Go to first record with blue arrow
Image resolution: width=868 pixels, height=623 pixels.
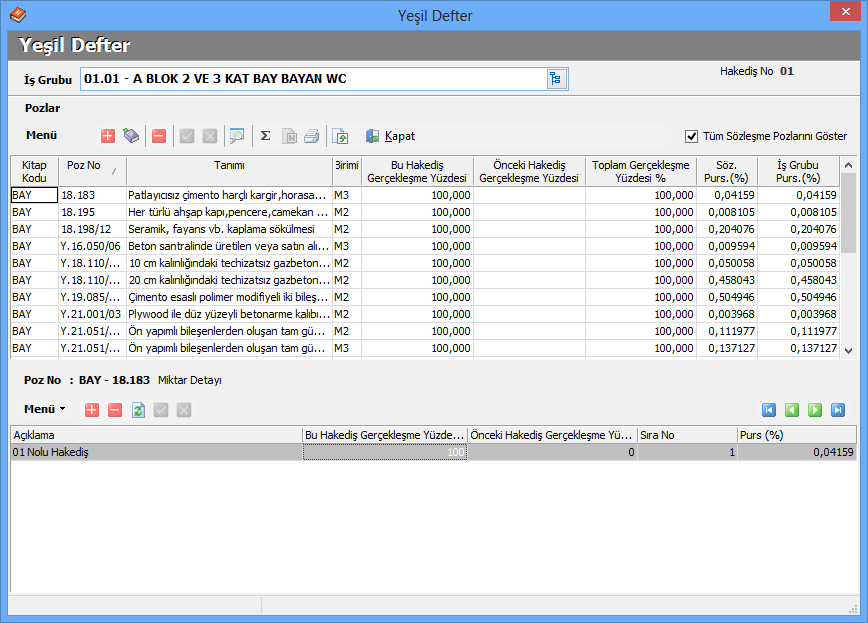[769, 409]
